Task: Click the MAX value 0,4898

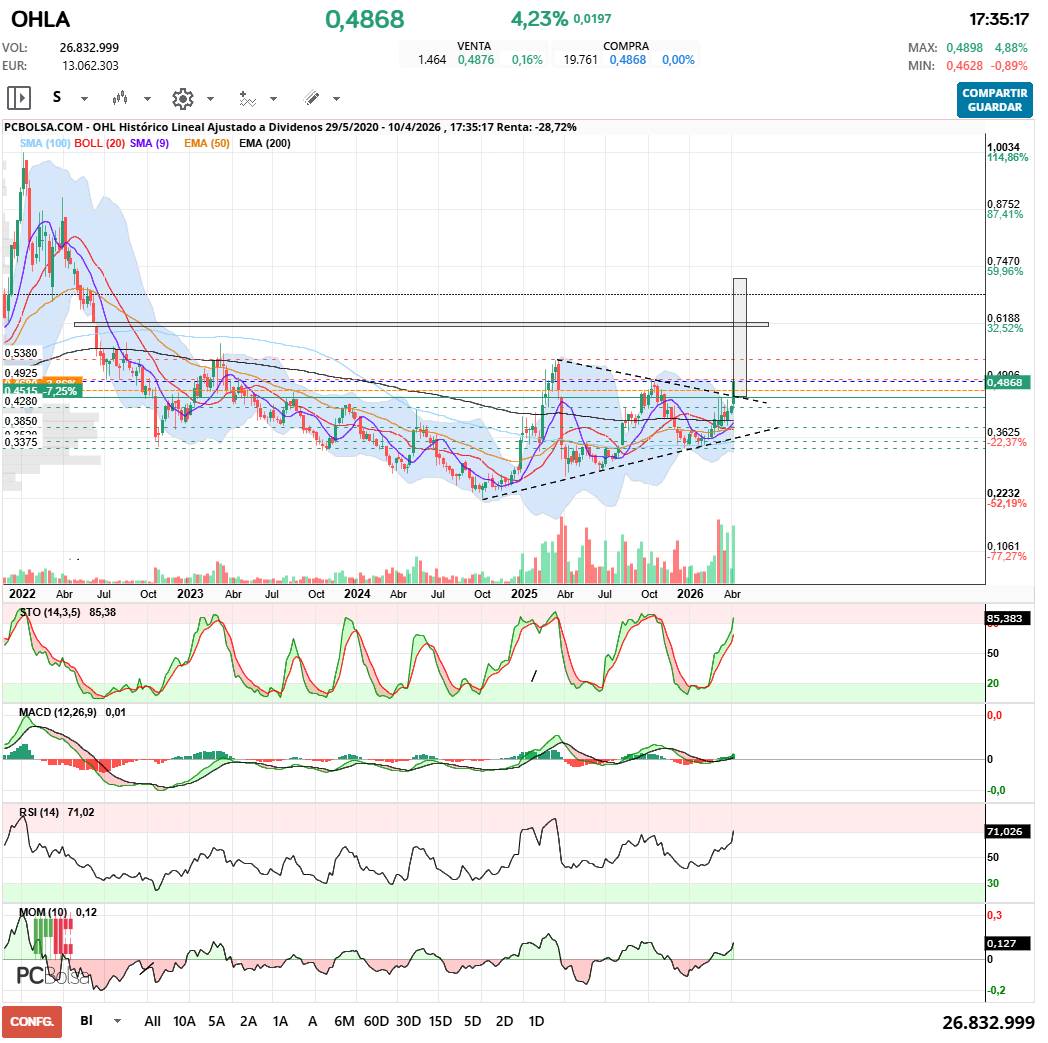Action: pyautogui.click(x=964, y=48)
